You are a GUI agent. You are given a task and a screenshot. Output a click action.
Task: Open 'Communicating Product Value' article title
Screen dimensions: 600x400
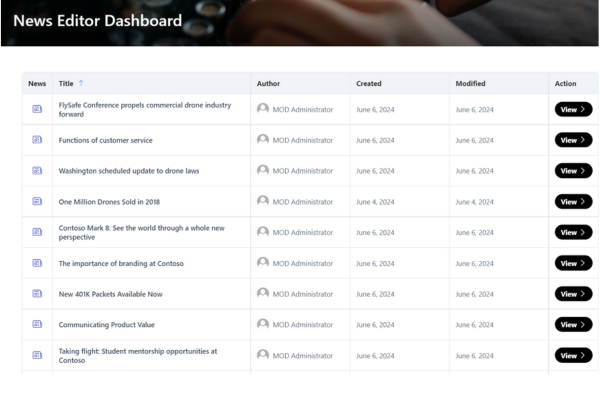pyautogui.click(x=107, y=325)
